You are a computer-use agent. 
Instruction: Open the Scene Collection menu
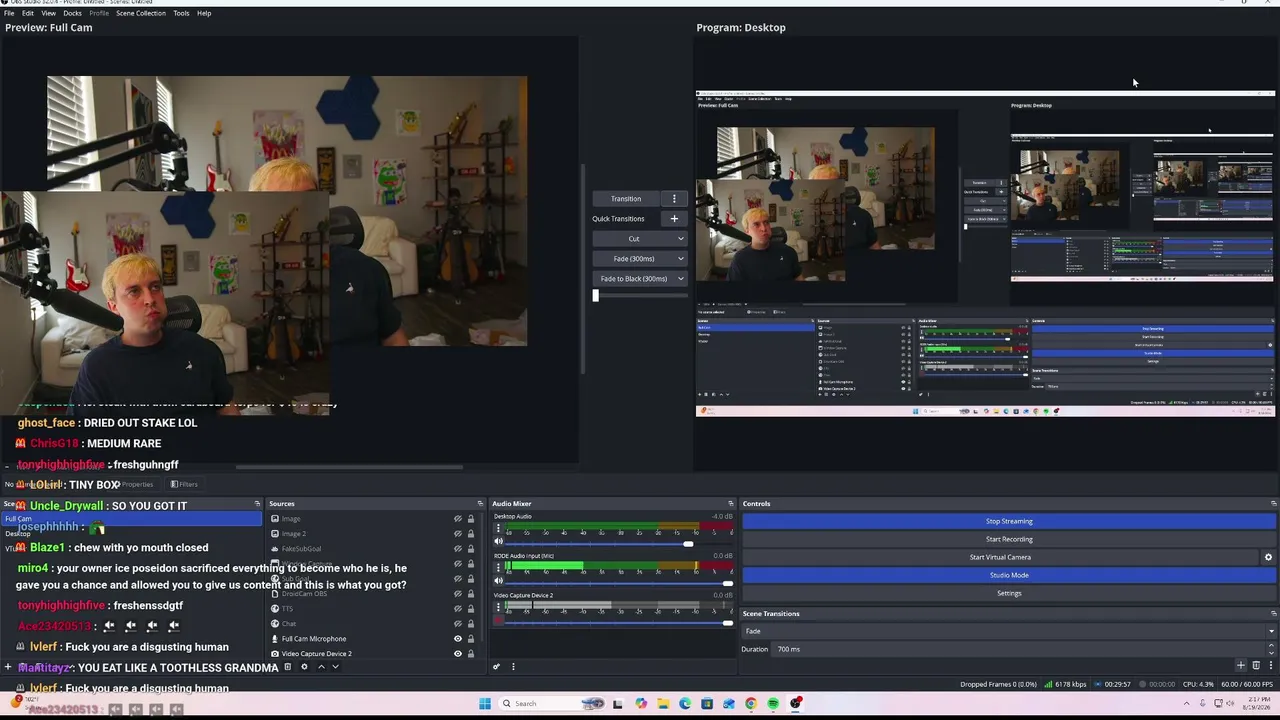(141, 13)
